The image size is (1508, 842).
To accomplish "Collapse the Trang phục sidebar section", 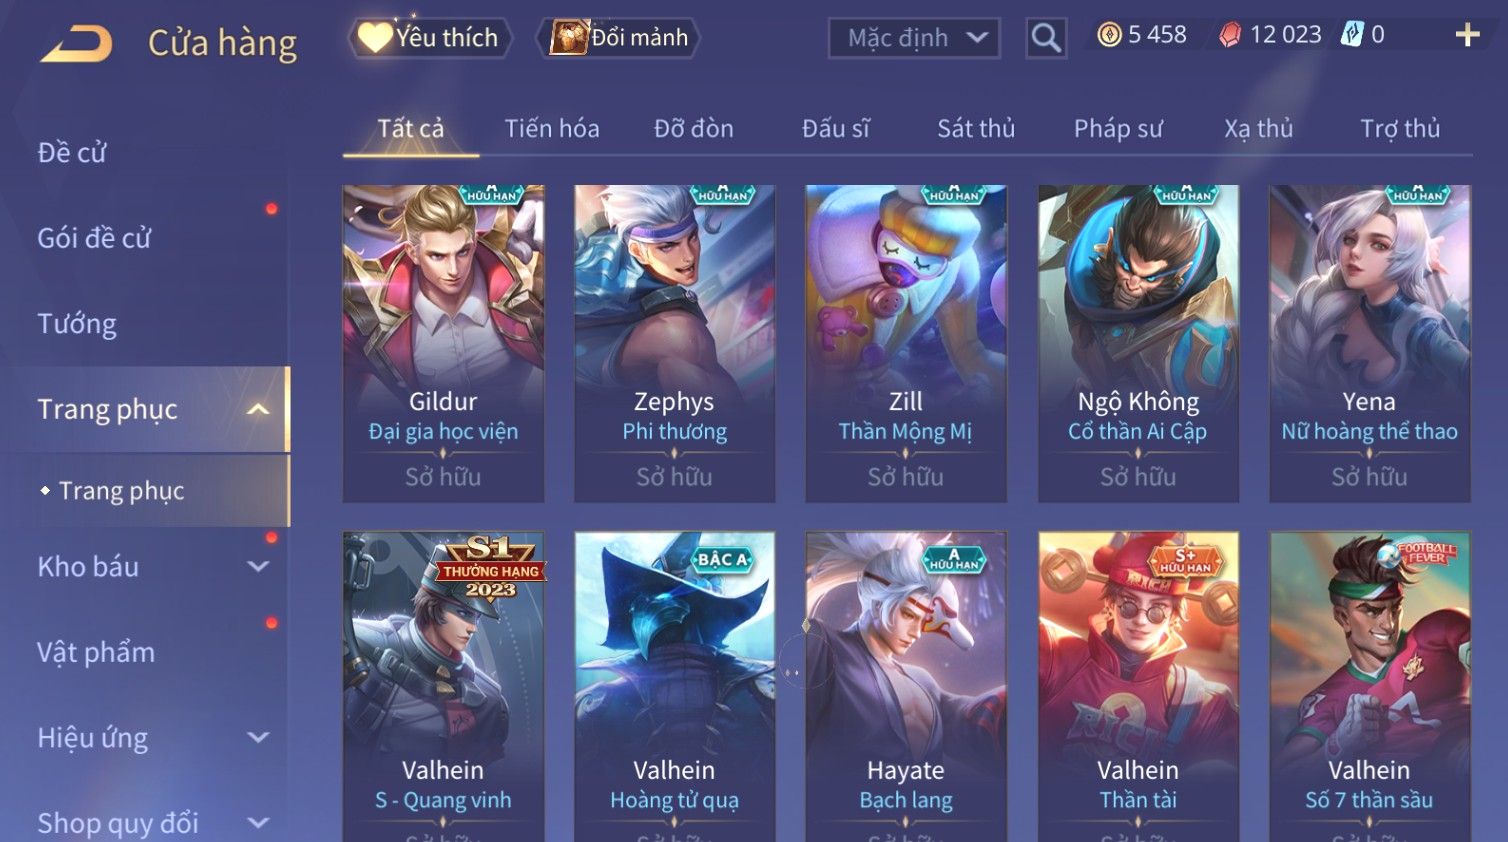I will 258,409.
